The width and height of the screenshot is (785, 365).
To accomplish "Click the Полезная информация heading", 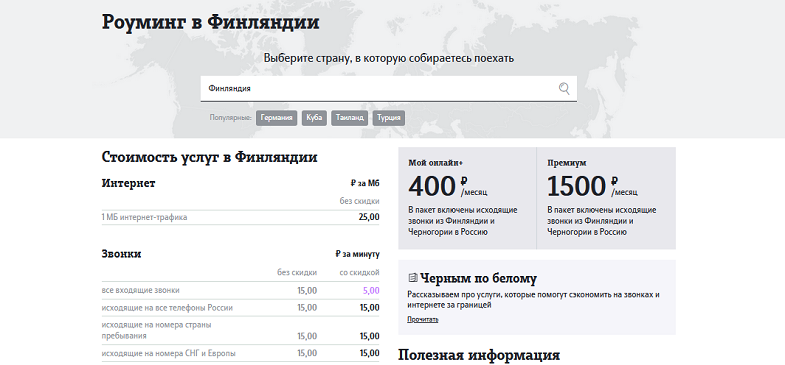I will pyautogui.click(x=479, y=355).
